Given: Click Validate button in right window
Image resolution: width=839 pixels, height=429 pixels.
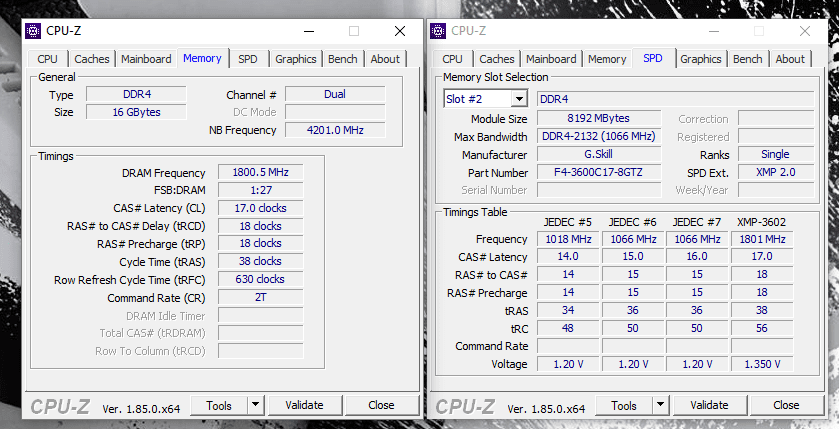Looking at the screenshot, I should point(709,405).
